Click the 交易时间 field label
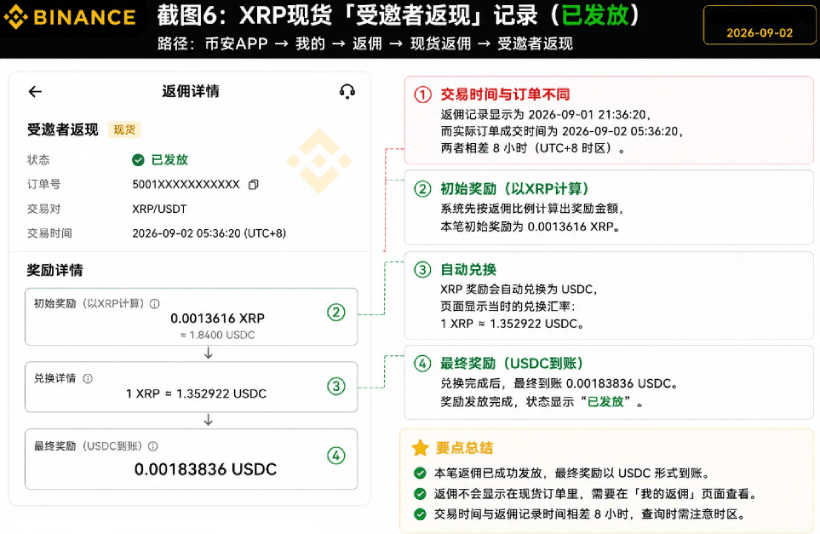 (x=50, y=233)
